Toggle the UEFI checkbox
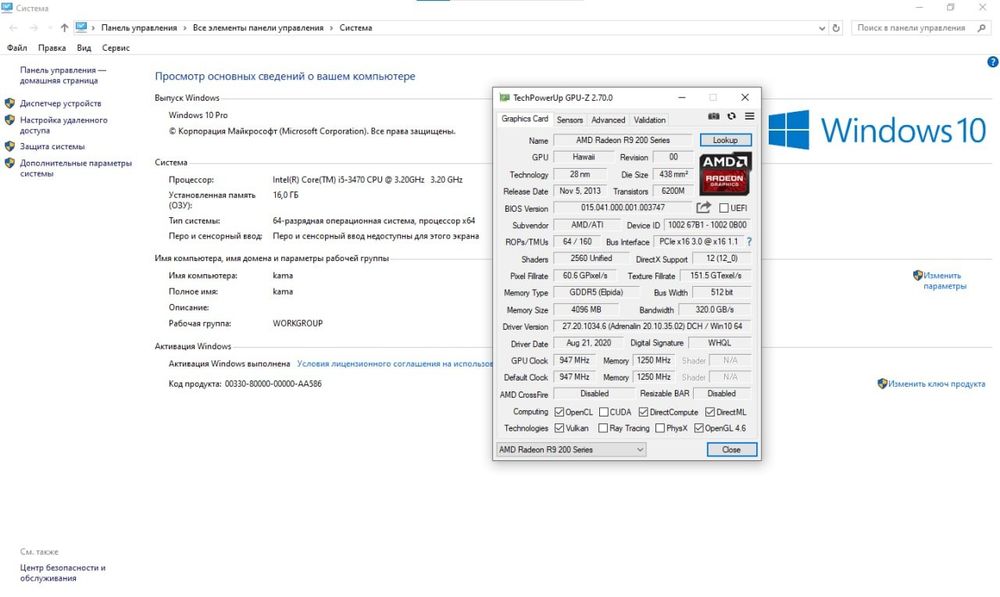Image resolution: width=1000 pixels, height=597 pixels. pos(724,208)
